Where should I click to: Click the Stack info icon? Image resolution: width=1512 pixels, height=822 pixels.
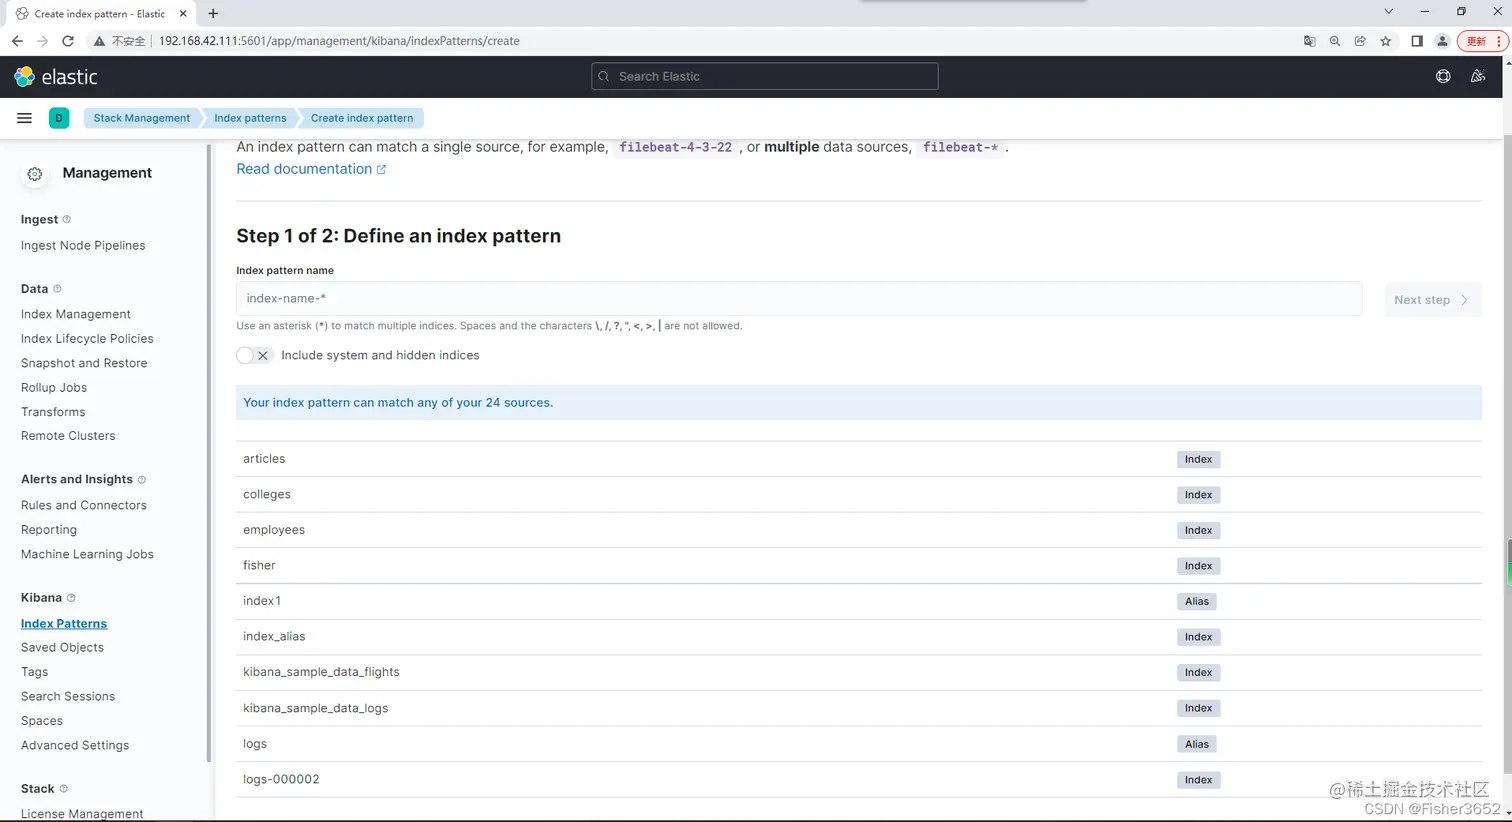point(64,788)
